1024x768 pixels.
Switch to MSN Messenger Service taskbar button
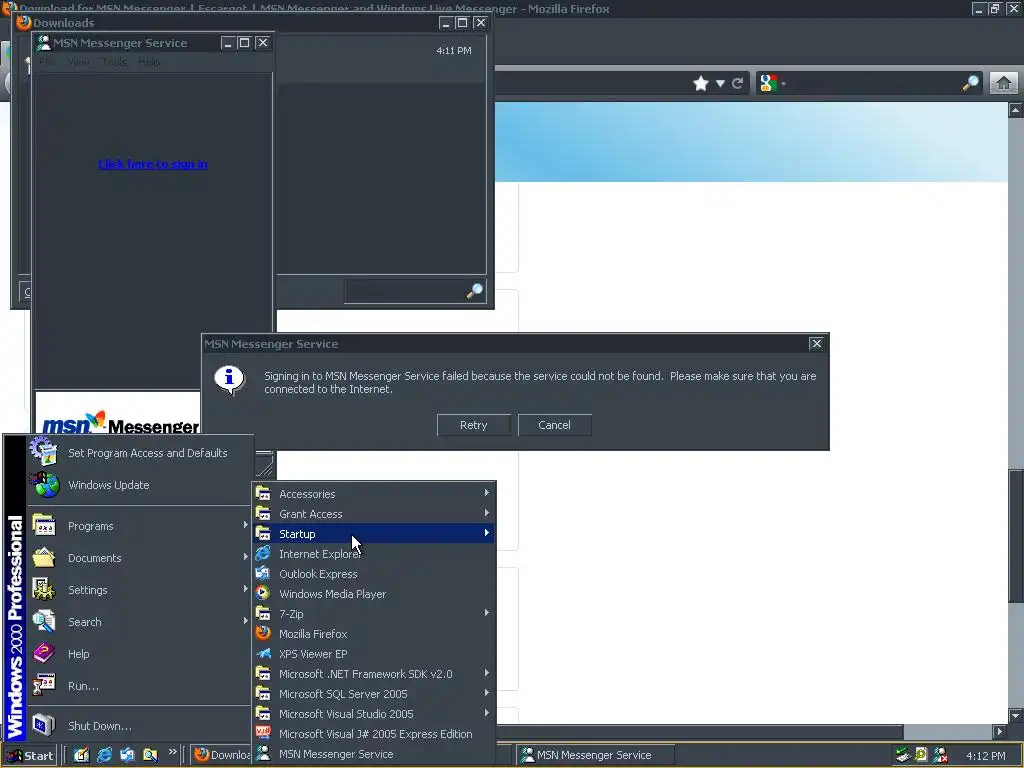tap(595, 755)
